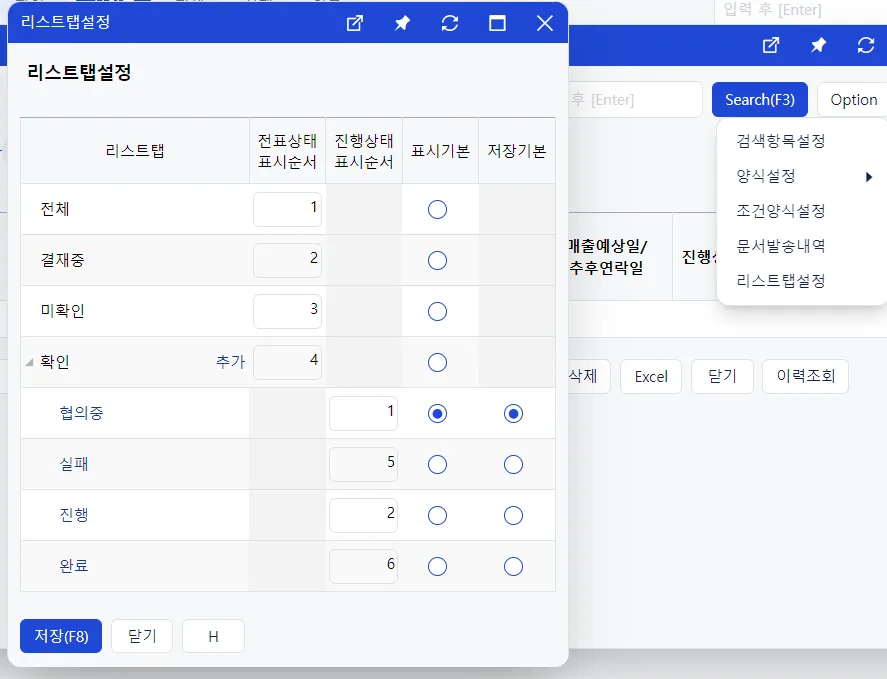Click the 완료 list tab name
887x679 pixels.
[74, 566]
